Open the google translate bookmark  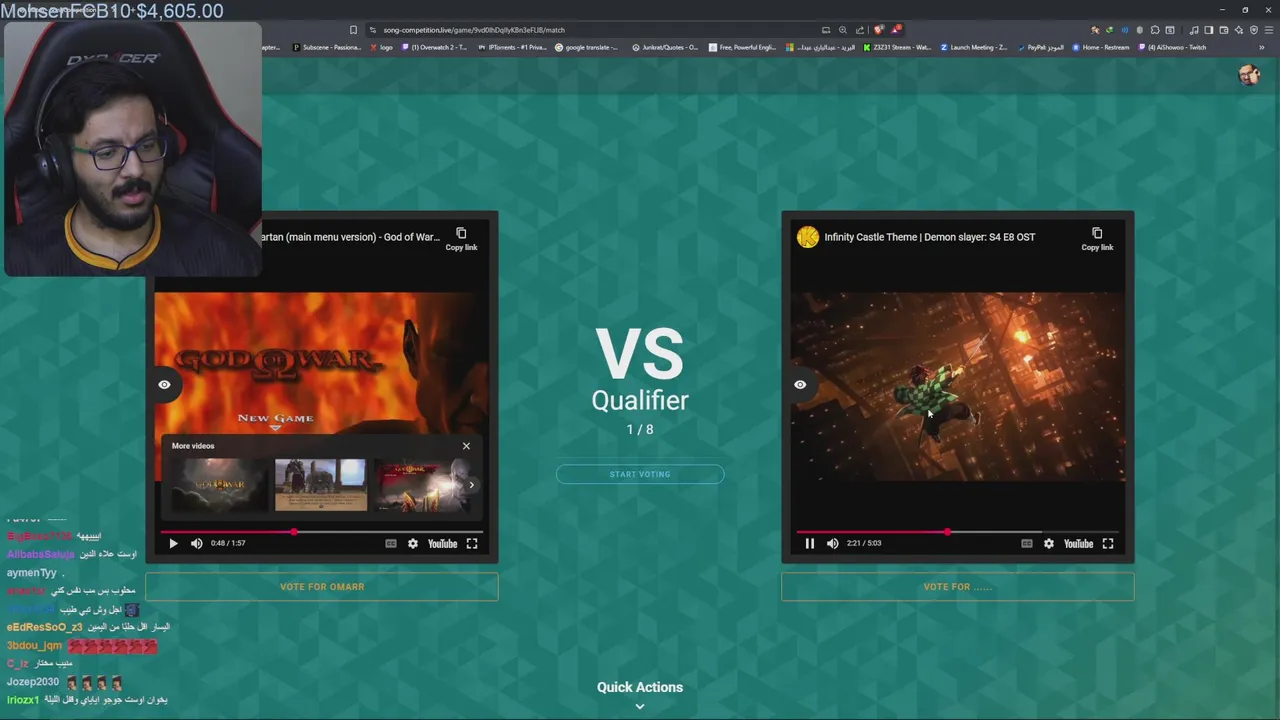coord(587,47)
